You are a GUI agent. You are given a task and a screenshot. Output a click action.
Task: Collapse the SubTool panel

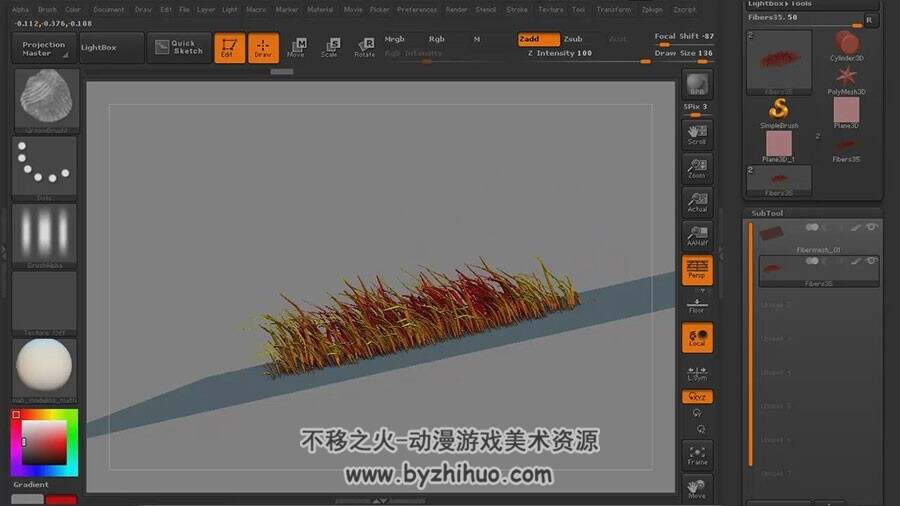click(767, 213)
